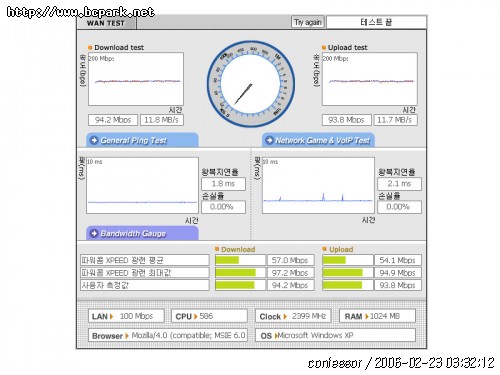Screen dimensions: 500x375
Task: Click the LAN 100 Mbps info field
Action: [x=126, y=316]
